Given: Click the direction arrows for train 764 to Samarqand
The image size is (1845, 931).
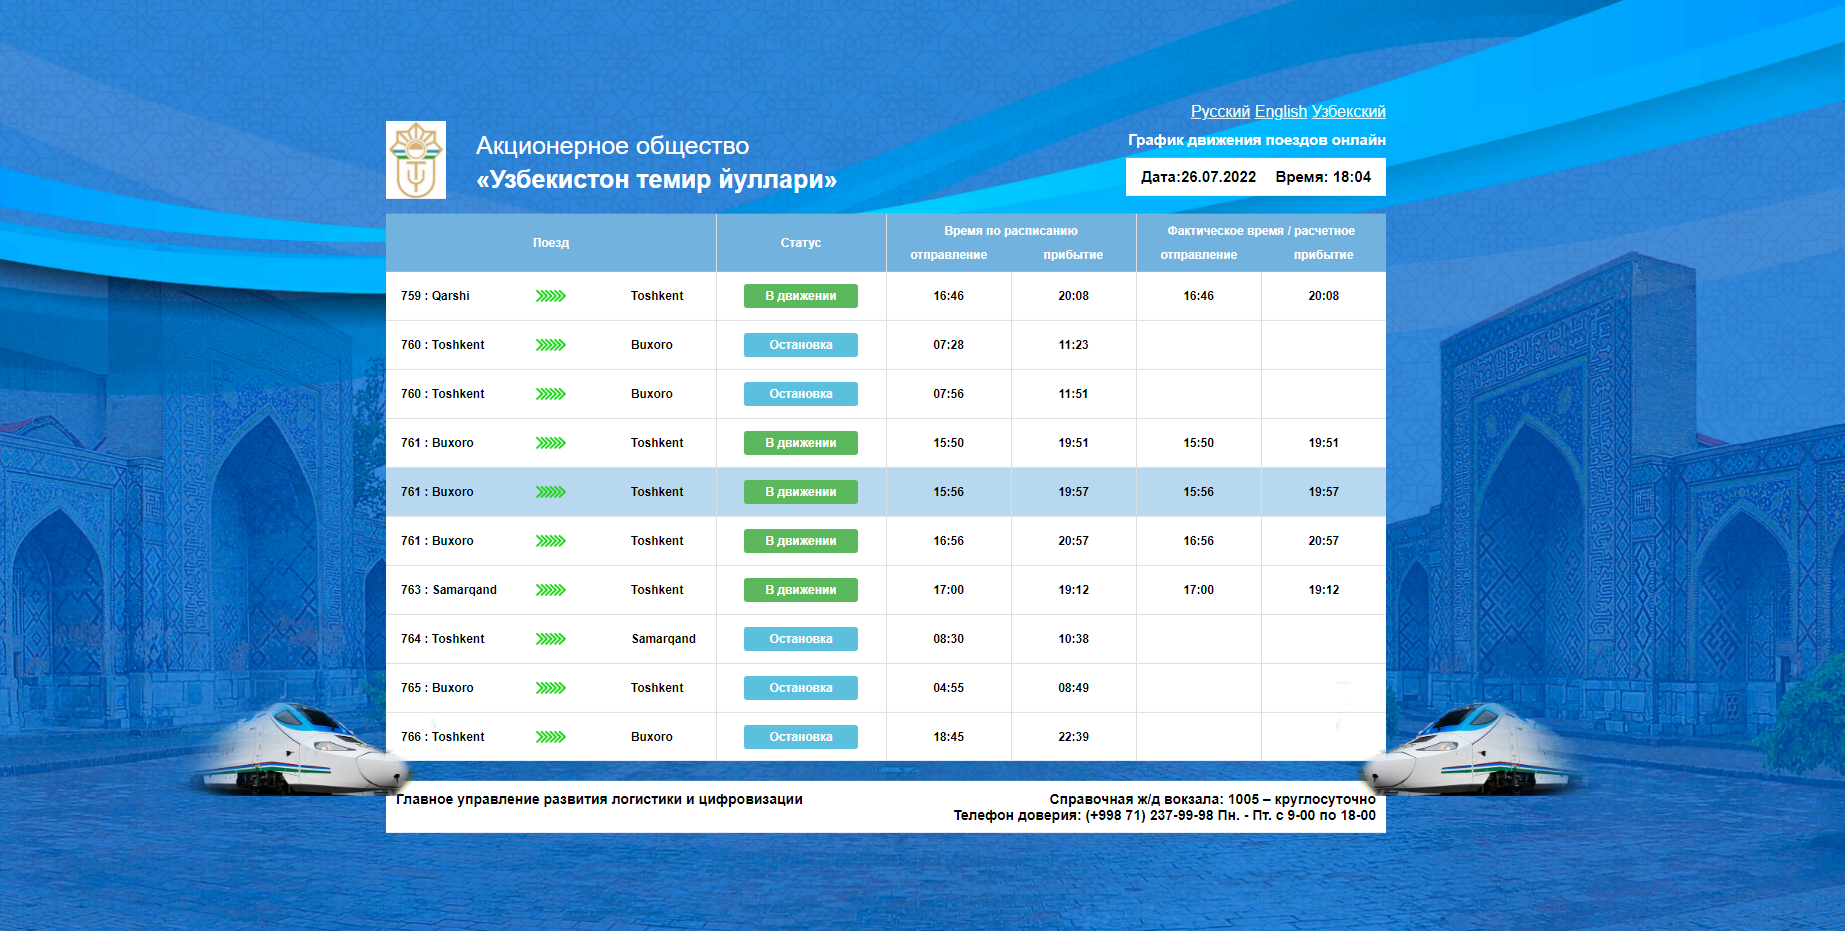Looking at the screenshot, I should [x=550, y=639].
